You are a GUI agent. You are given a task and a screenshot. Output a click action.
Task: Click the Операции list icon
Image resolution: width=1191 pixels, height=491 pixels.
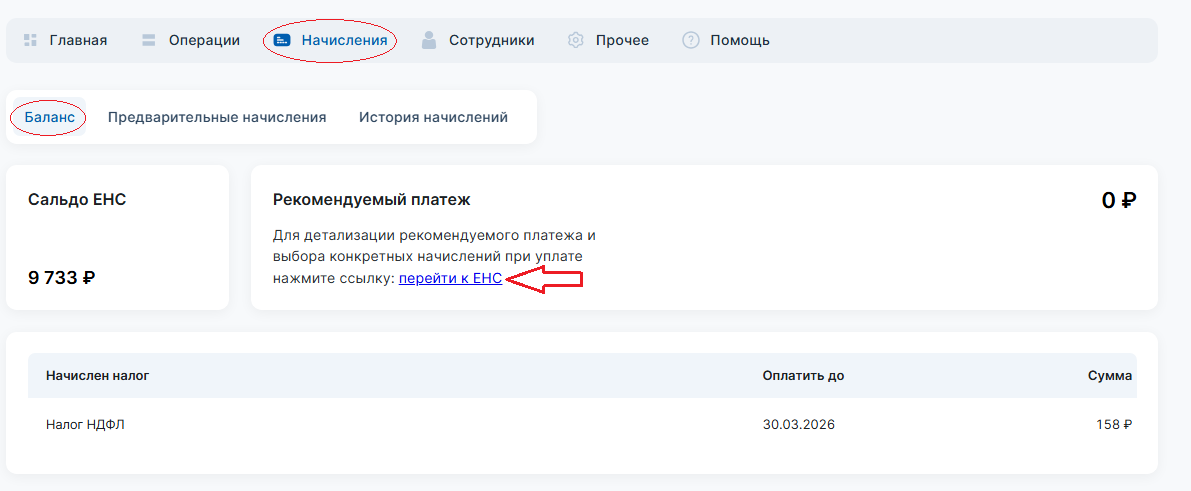pos(149,40)
